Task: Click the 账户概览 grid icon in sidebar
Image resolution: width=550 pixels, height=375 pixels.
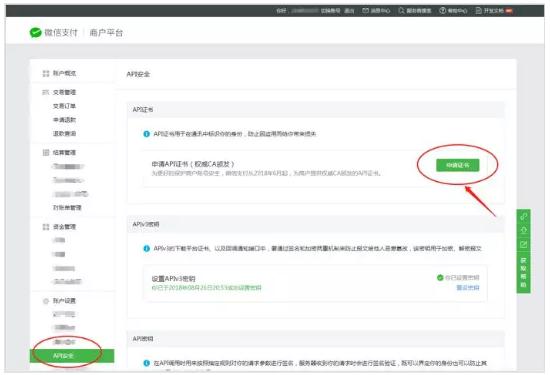Action: pos(46,73)
